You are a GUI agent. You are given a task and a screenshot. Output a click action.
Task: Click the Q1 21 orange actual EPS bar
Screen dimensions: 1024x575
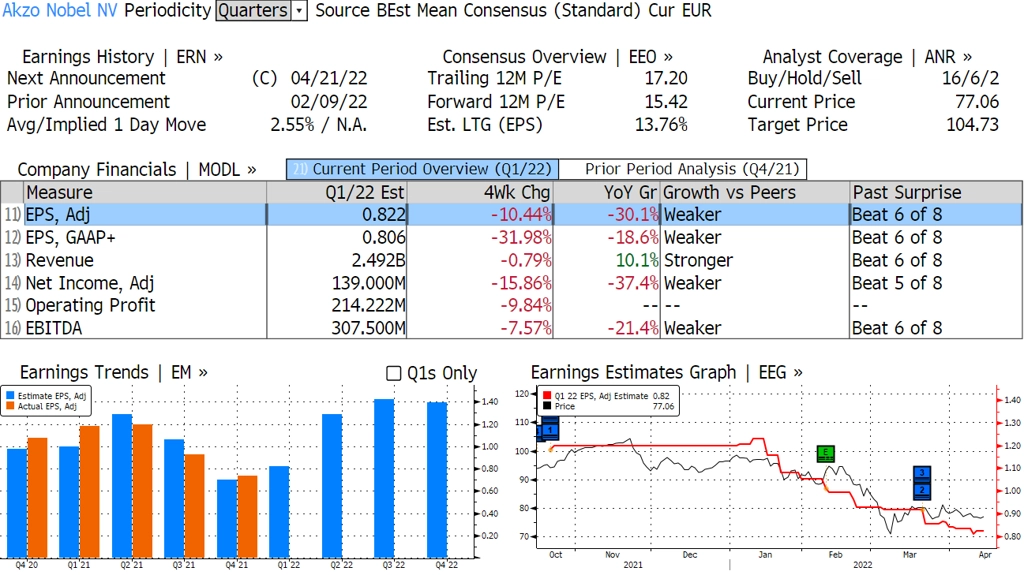click(x=89, y=491)
